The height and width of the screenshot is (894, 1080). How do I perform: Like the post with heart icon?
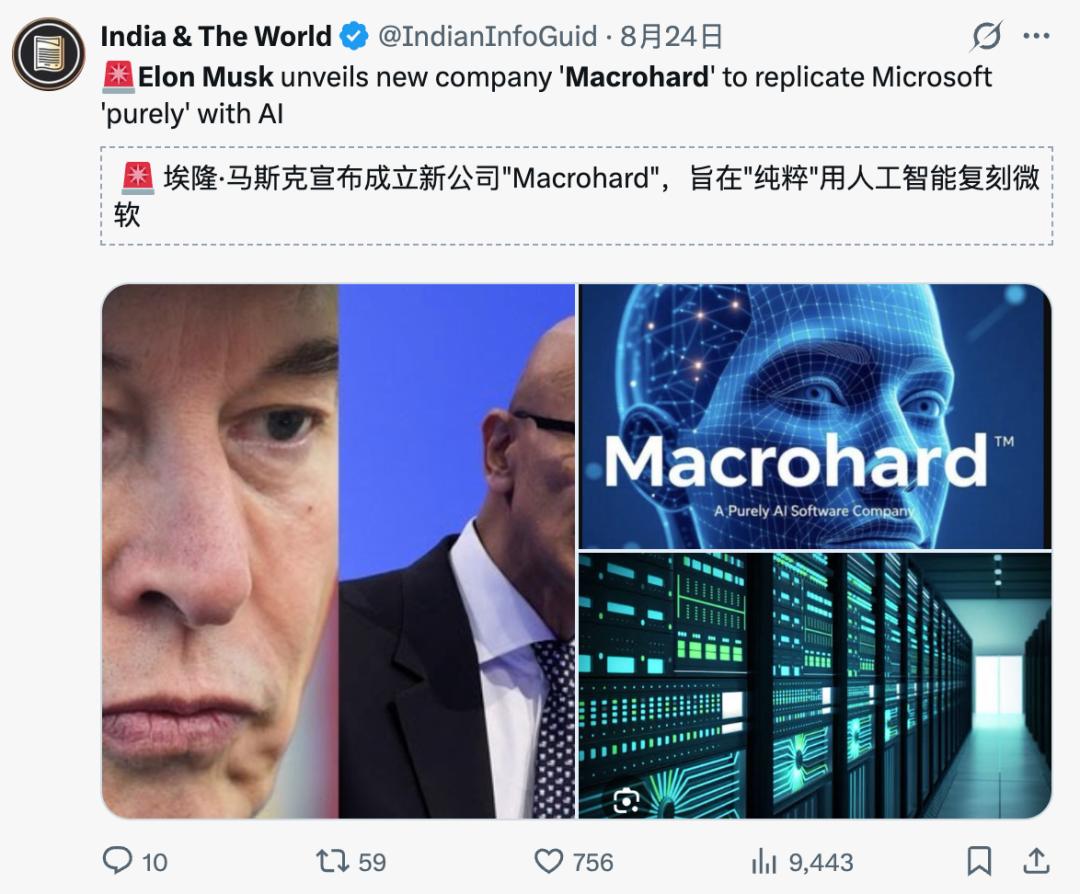pyautogui.click(x=548, y=862)
